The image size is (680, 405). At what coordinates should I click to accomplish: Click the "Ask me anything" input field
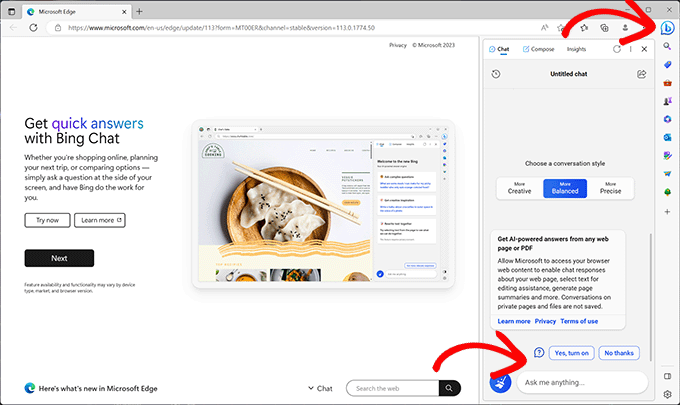[583, 382]
